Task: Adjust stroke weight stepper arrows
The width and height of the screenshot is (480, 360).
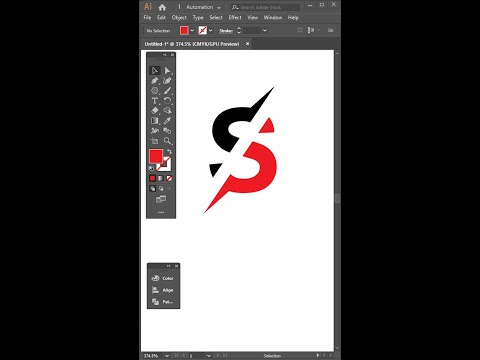Action: (x=239, y=30)
